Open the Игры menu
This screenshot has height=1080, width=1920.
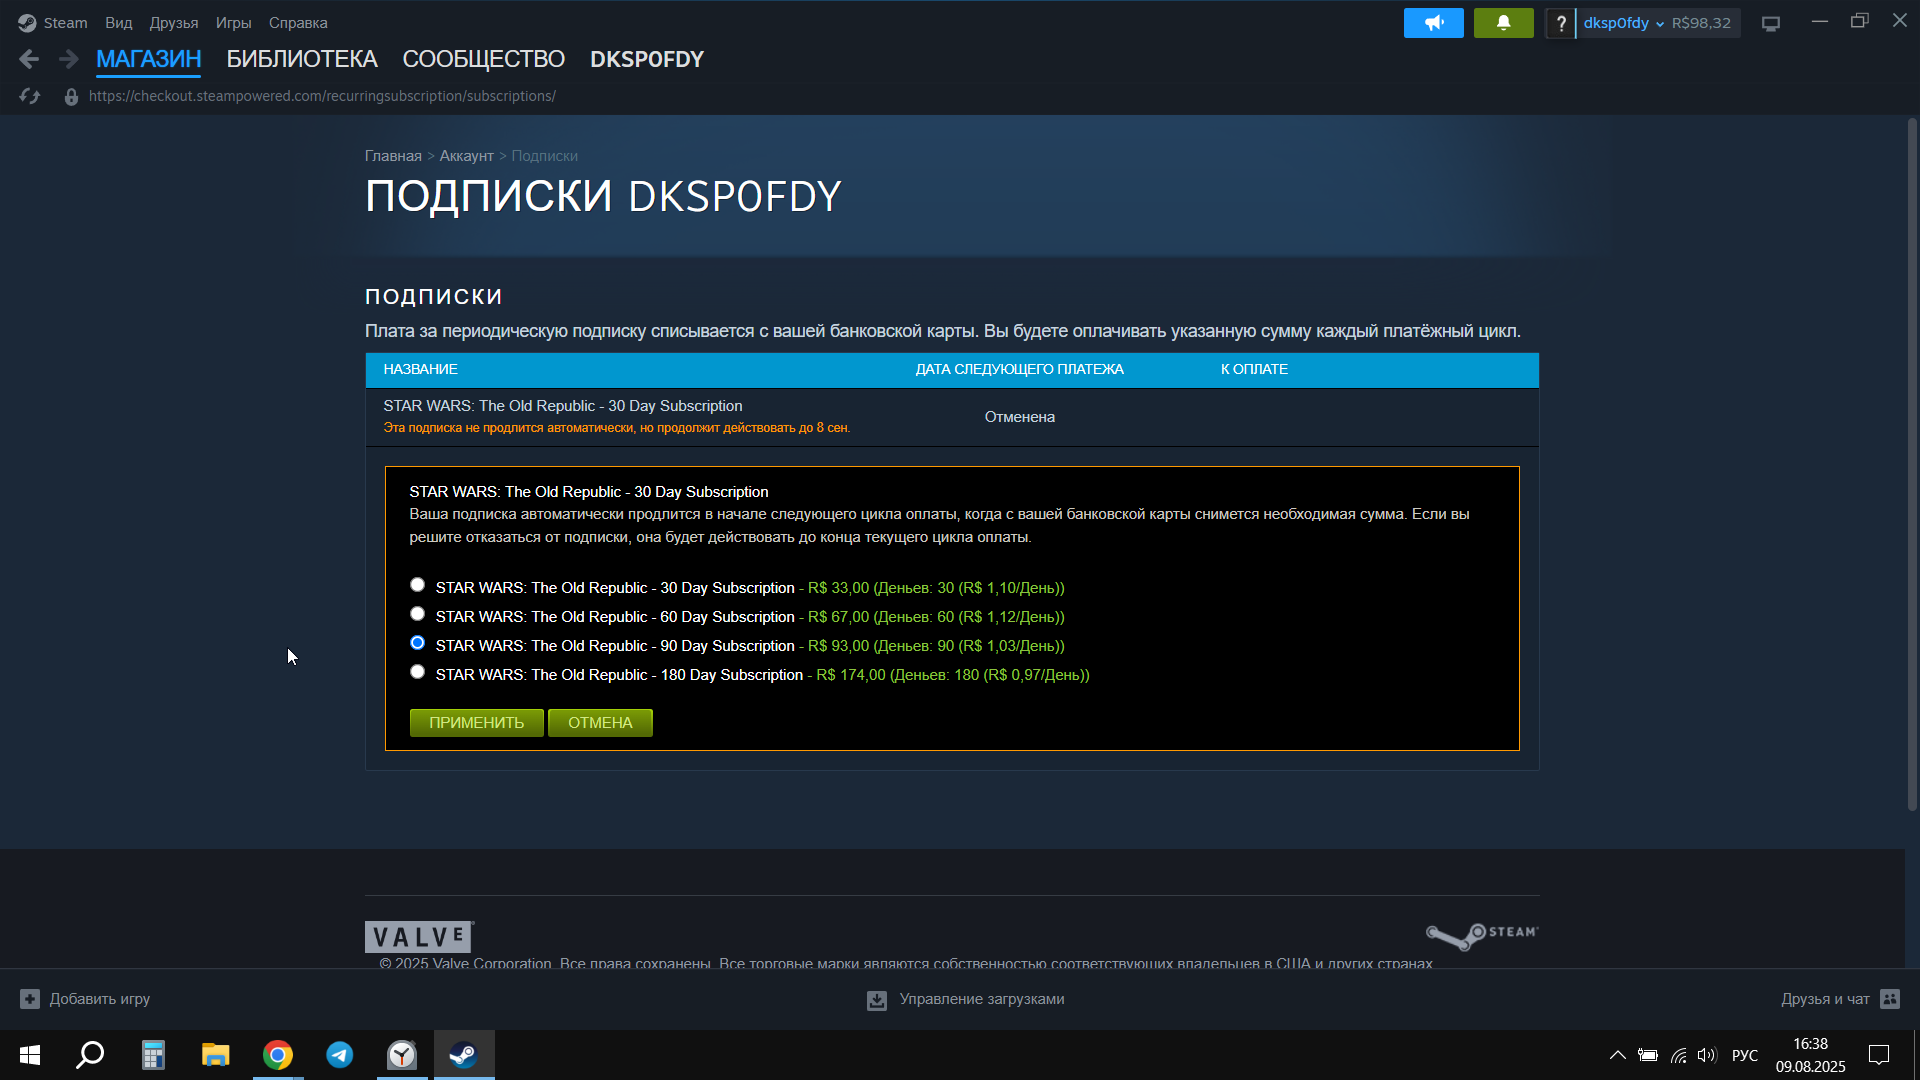coord(233,22)
